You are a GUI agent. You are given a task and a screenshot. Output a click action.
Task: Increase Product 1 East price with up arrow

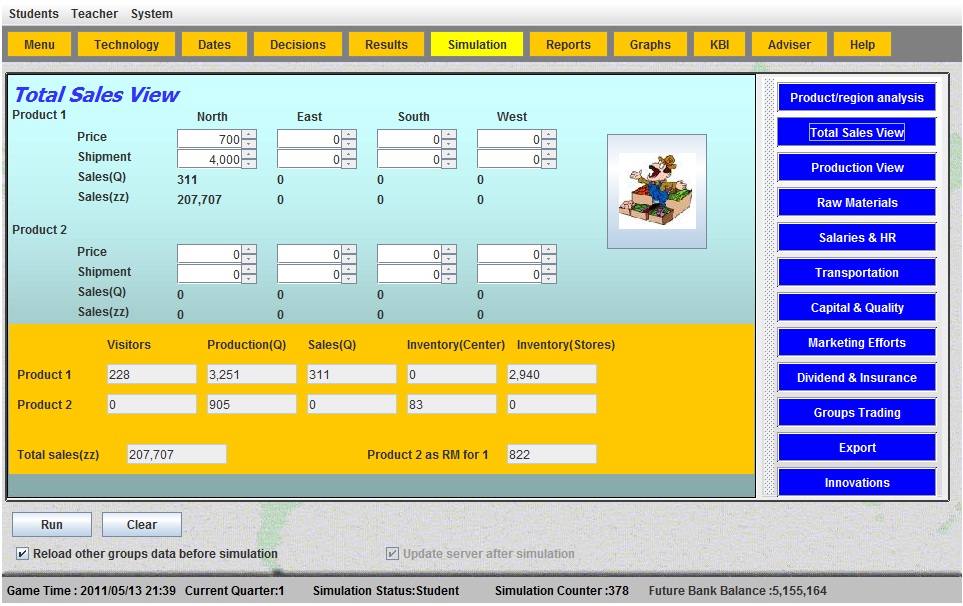coord(349,135)
